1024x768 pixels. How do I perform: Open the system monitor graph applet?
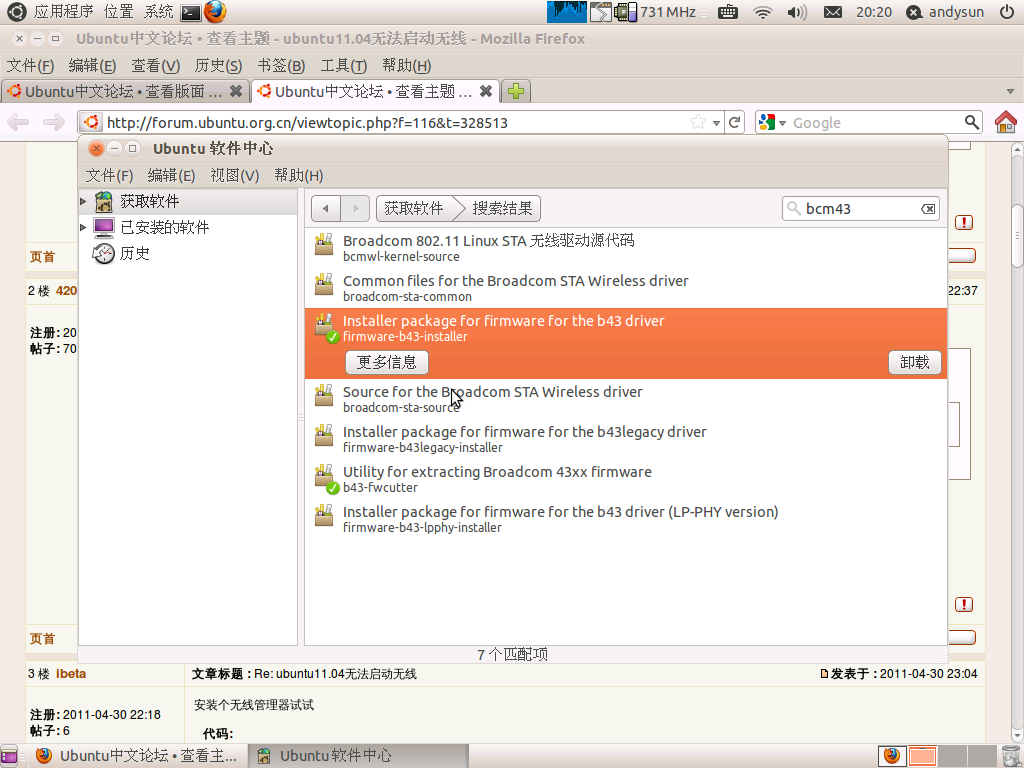[566, 11]
